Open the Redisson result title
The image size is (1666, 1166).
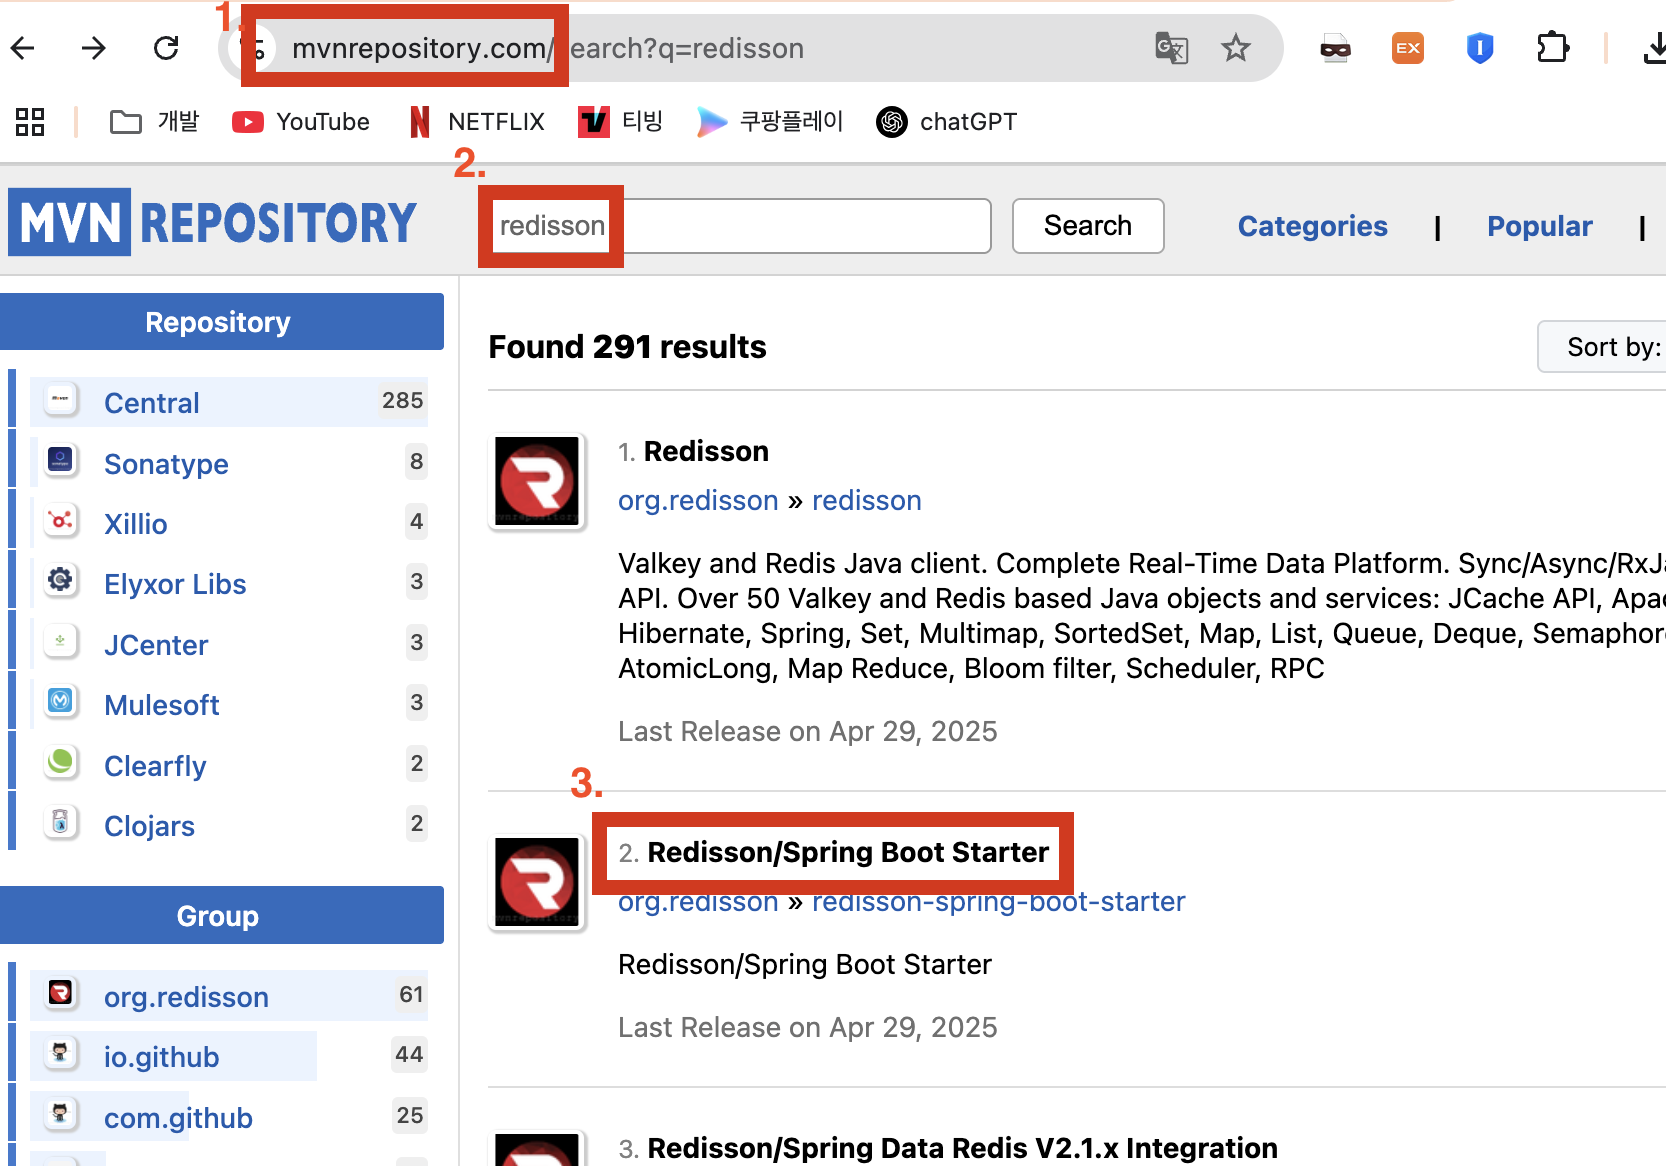pos(706,451)
